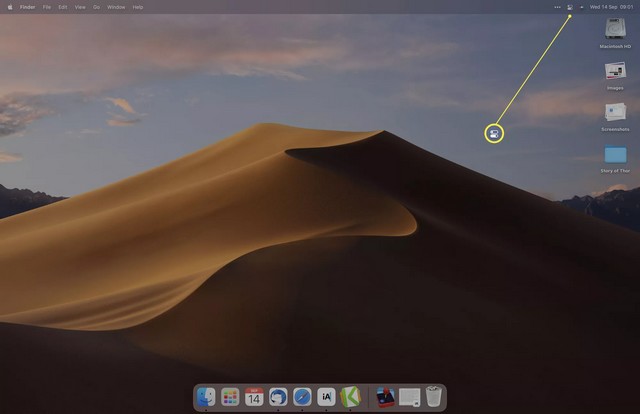Select the Story of Thor folder
Image resolution: width=640 pixels, height=414 pixels.
click(615, 154)
